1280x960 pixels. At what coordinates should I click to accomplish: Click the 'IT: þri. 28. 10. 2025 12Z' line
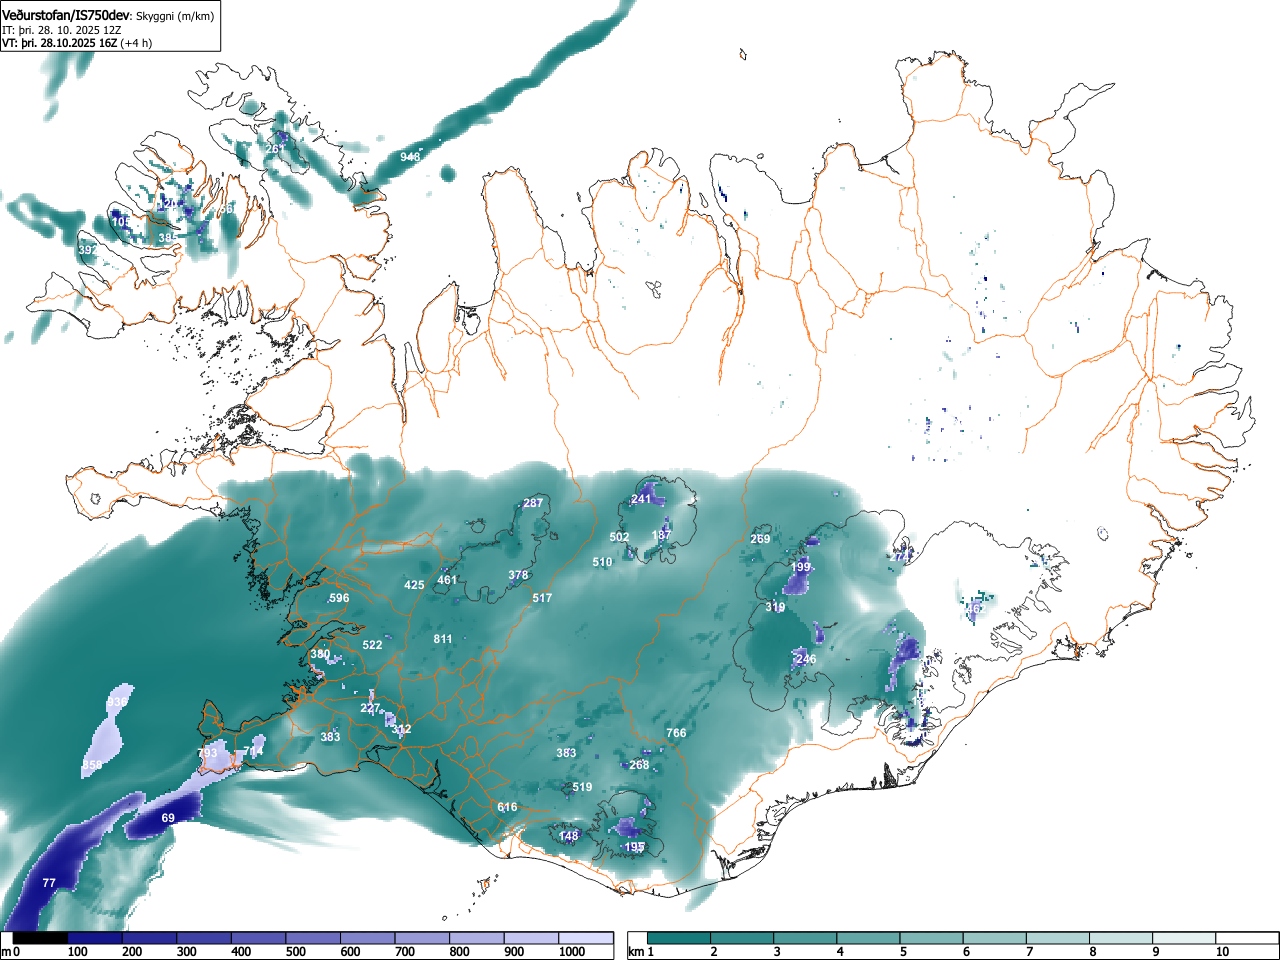(62, 30)
